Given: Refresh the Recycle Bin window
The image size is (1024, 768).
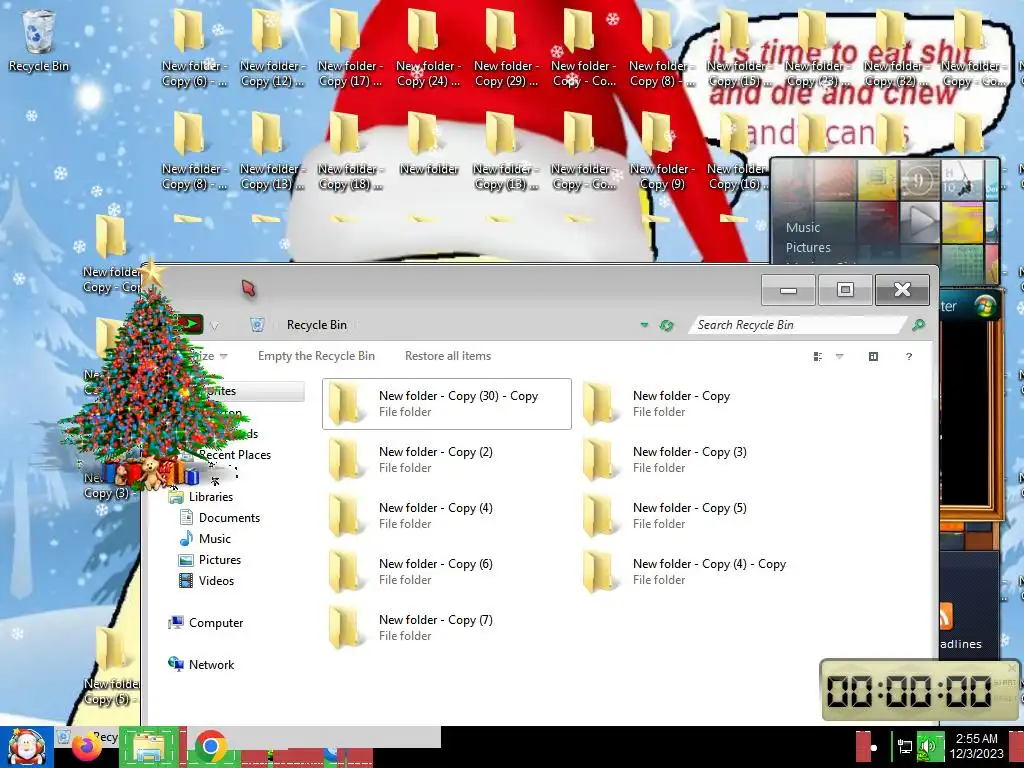Looking at the screenshot, I should coord(666,325).
